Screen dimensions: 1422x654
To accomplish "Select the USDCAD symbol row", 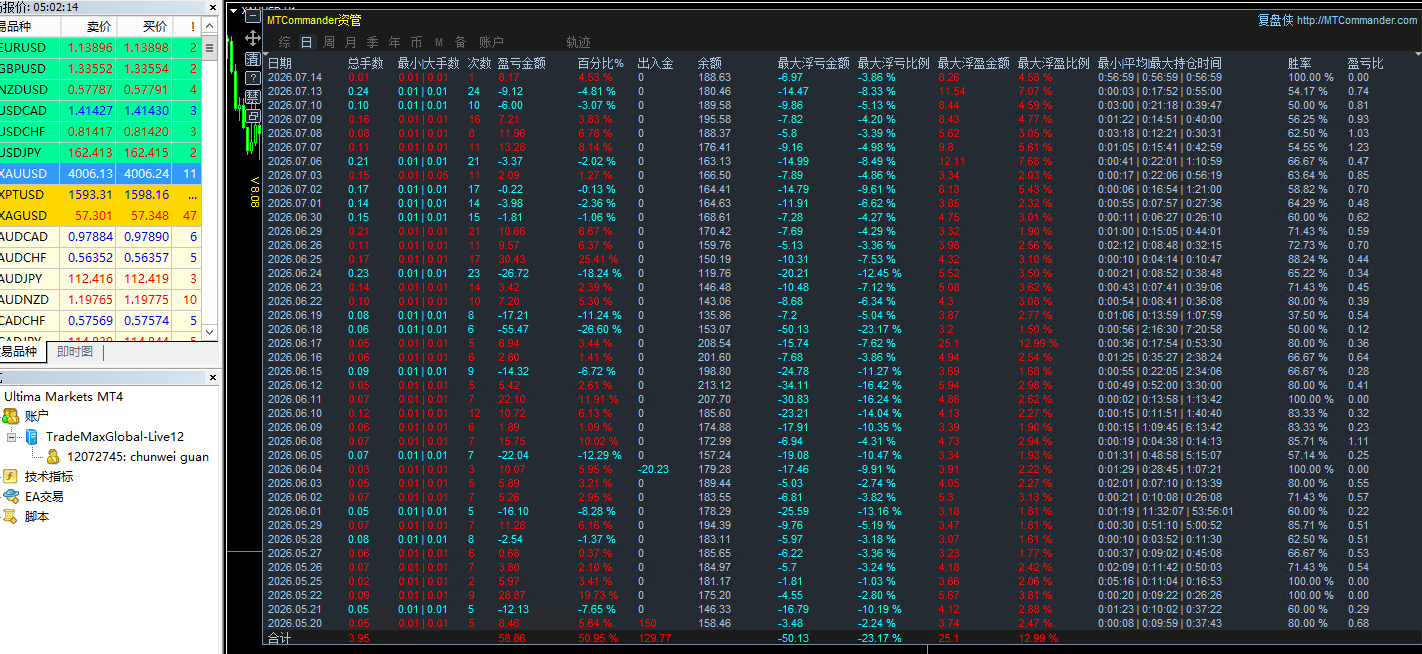I will pos(100,110).
